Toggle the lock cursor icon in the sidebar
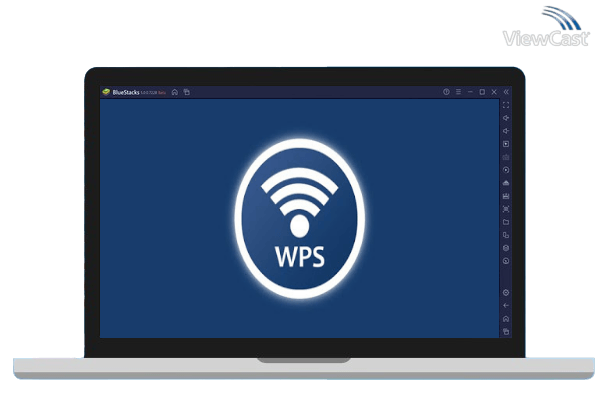 506,144
